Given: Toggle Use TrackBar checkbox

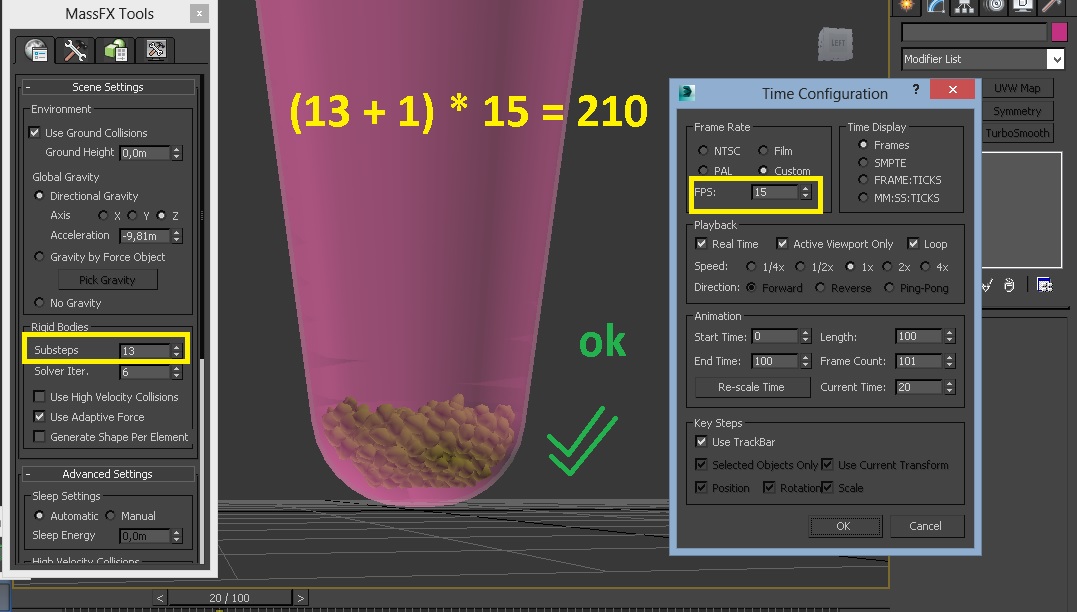Looking at the screenshot, I should tap(701, 442).
